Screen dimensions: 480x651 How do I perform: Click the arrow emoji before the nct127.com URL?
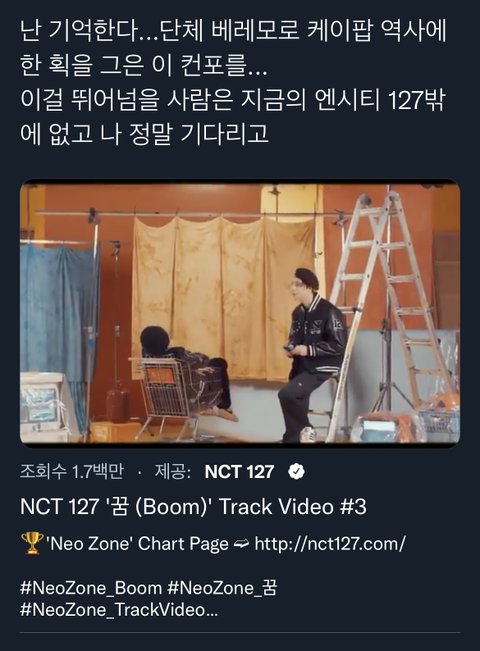(242, 544)
